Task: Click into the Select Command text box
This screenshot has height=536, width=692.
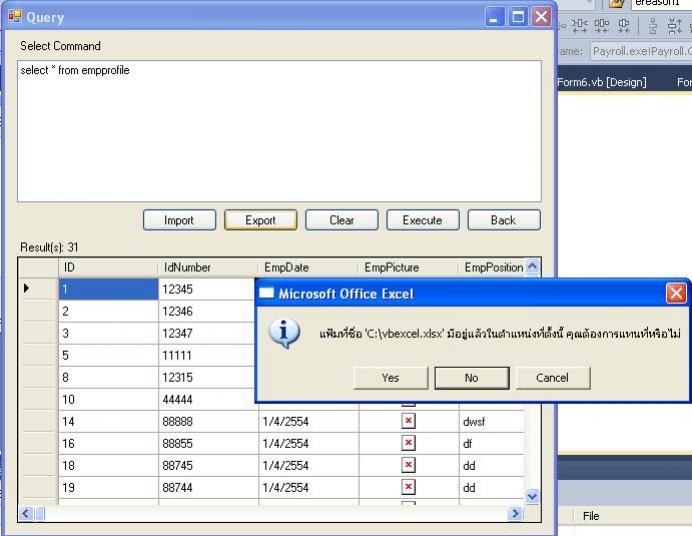Action: [x=280, y=130]
